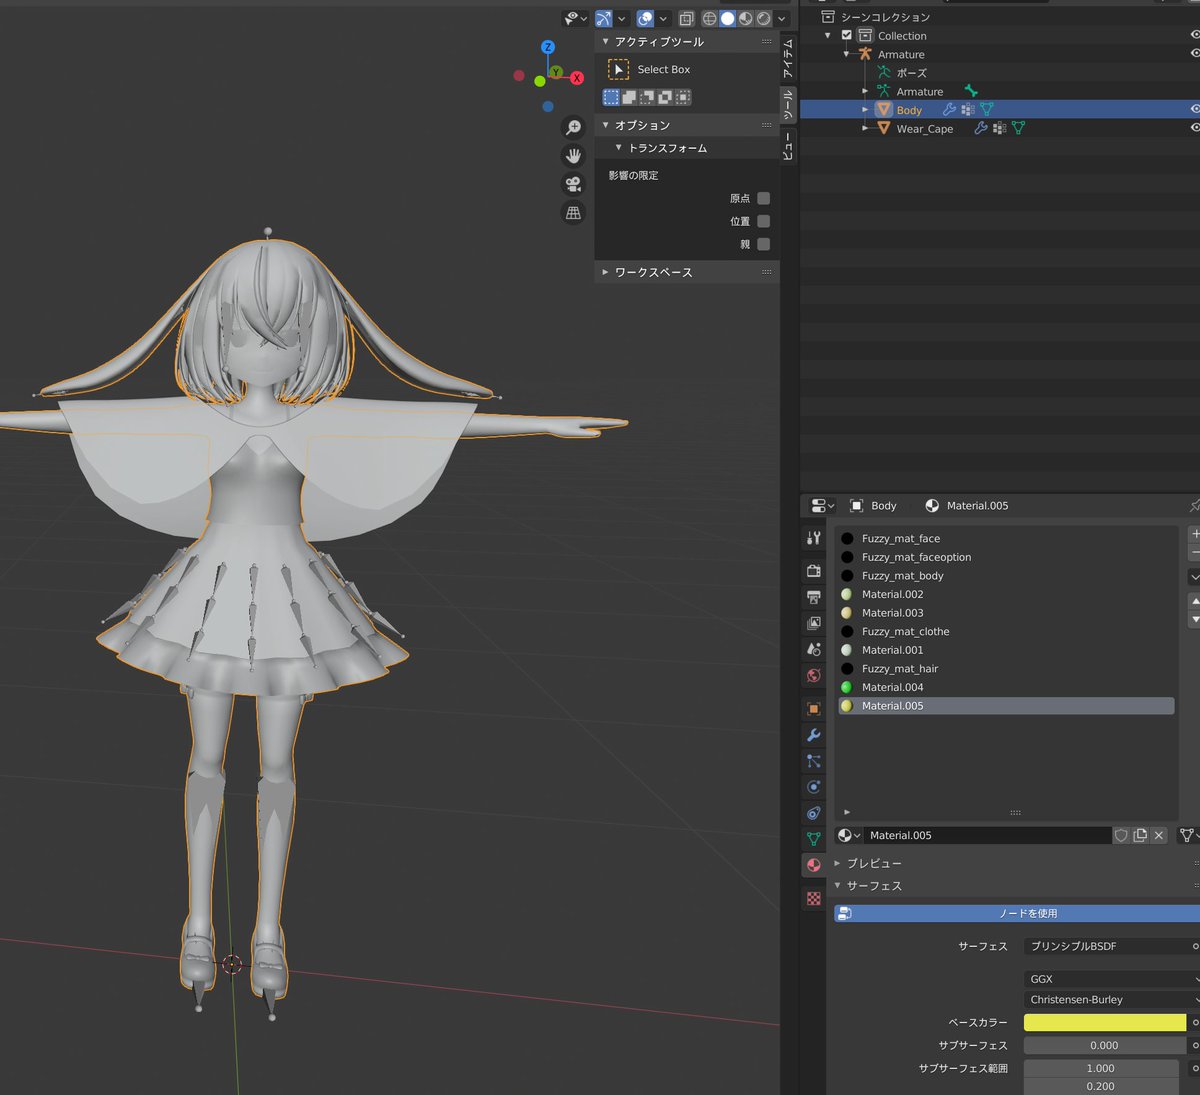The image size is (1200, 1095).
Task: Switch to the アイテム sidebar tab
Action: [x=788, y=58]
